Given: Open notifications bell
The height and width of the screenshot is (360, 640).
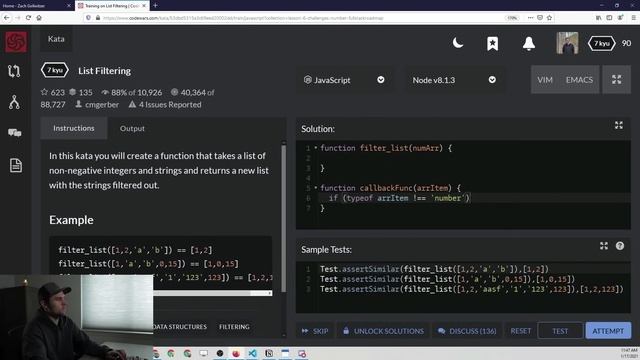Looking at the screenshot, I should 529,43.
